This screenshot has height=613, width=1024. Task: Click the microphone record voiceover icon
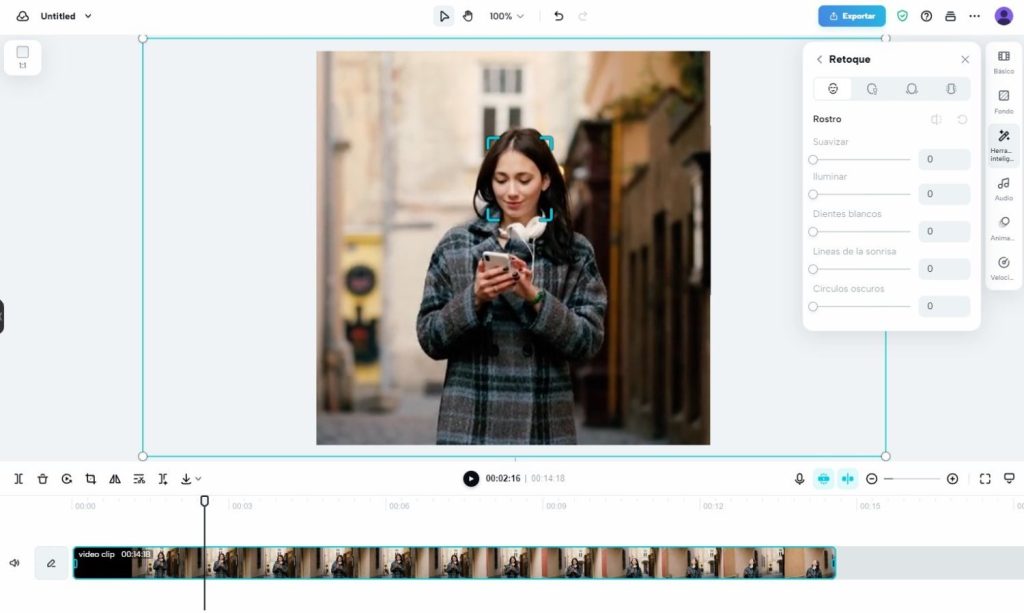800,479
